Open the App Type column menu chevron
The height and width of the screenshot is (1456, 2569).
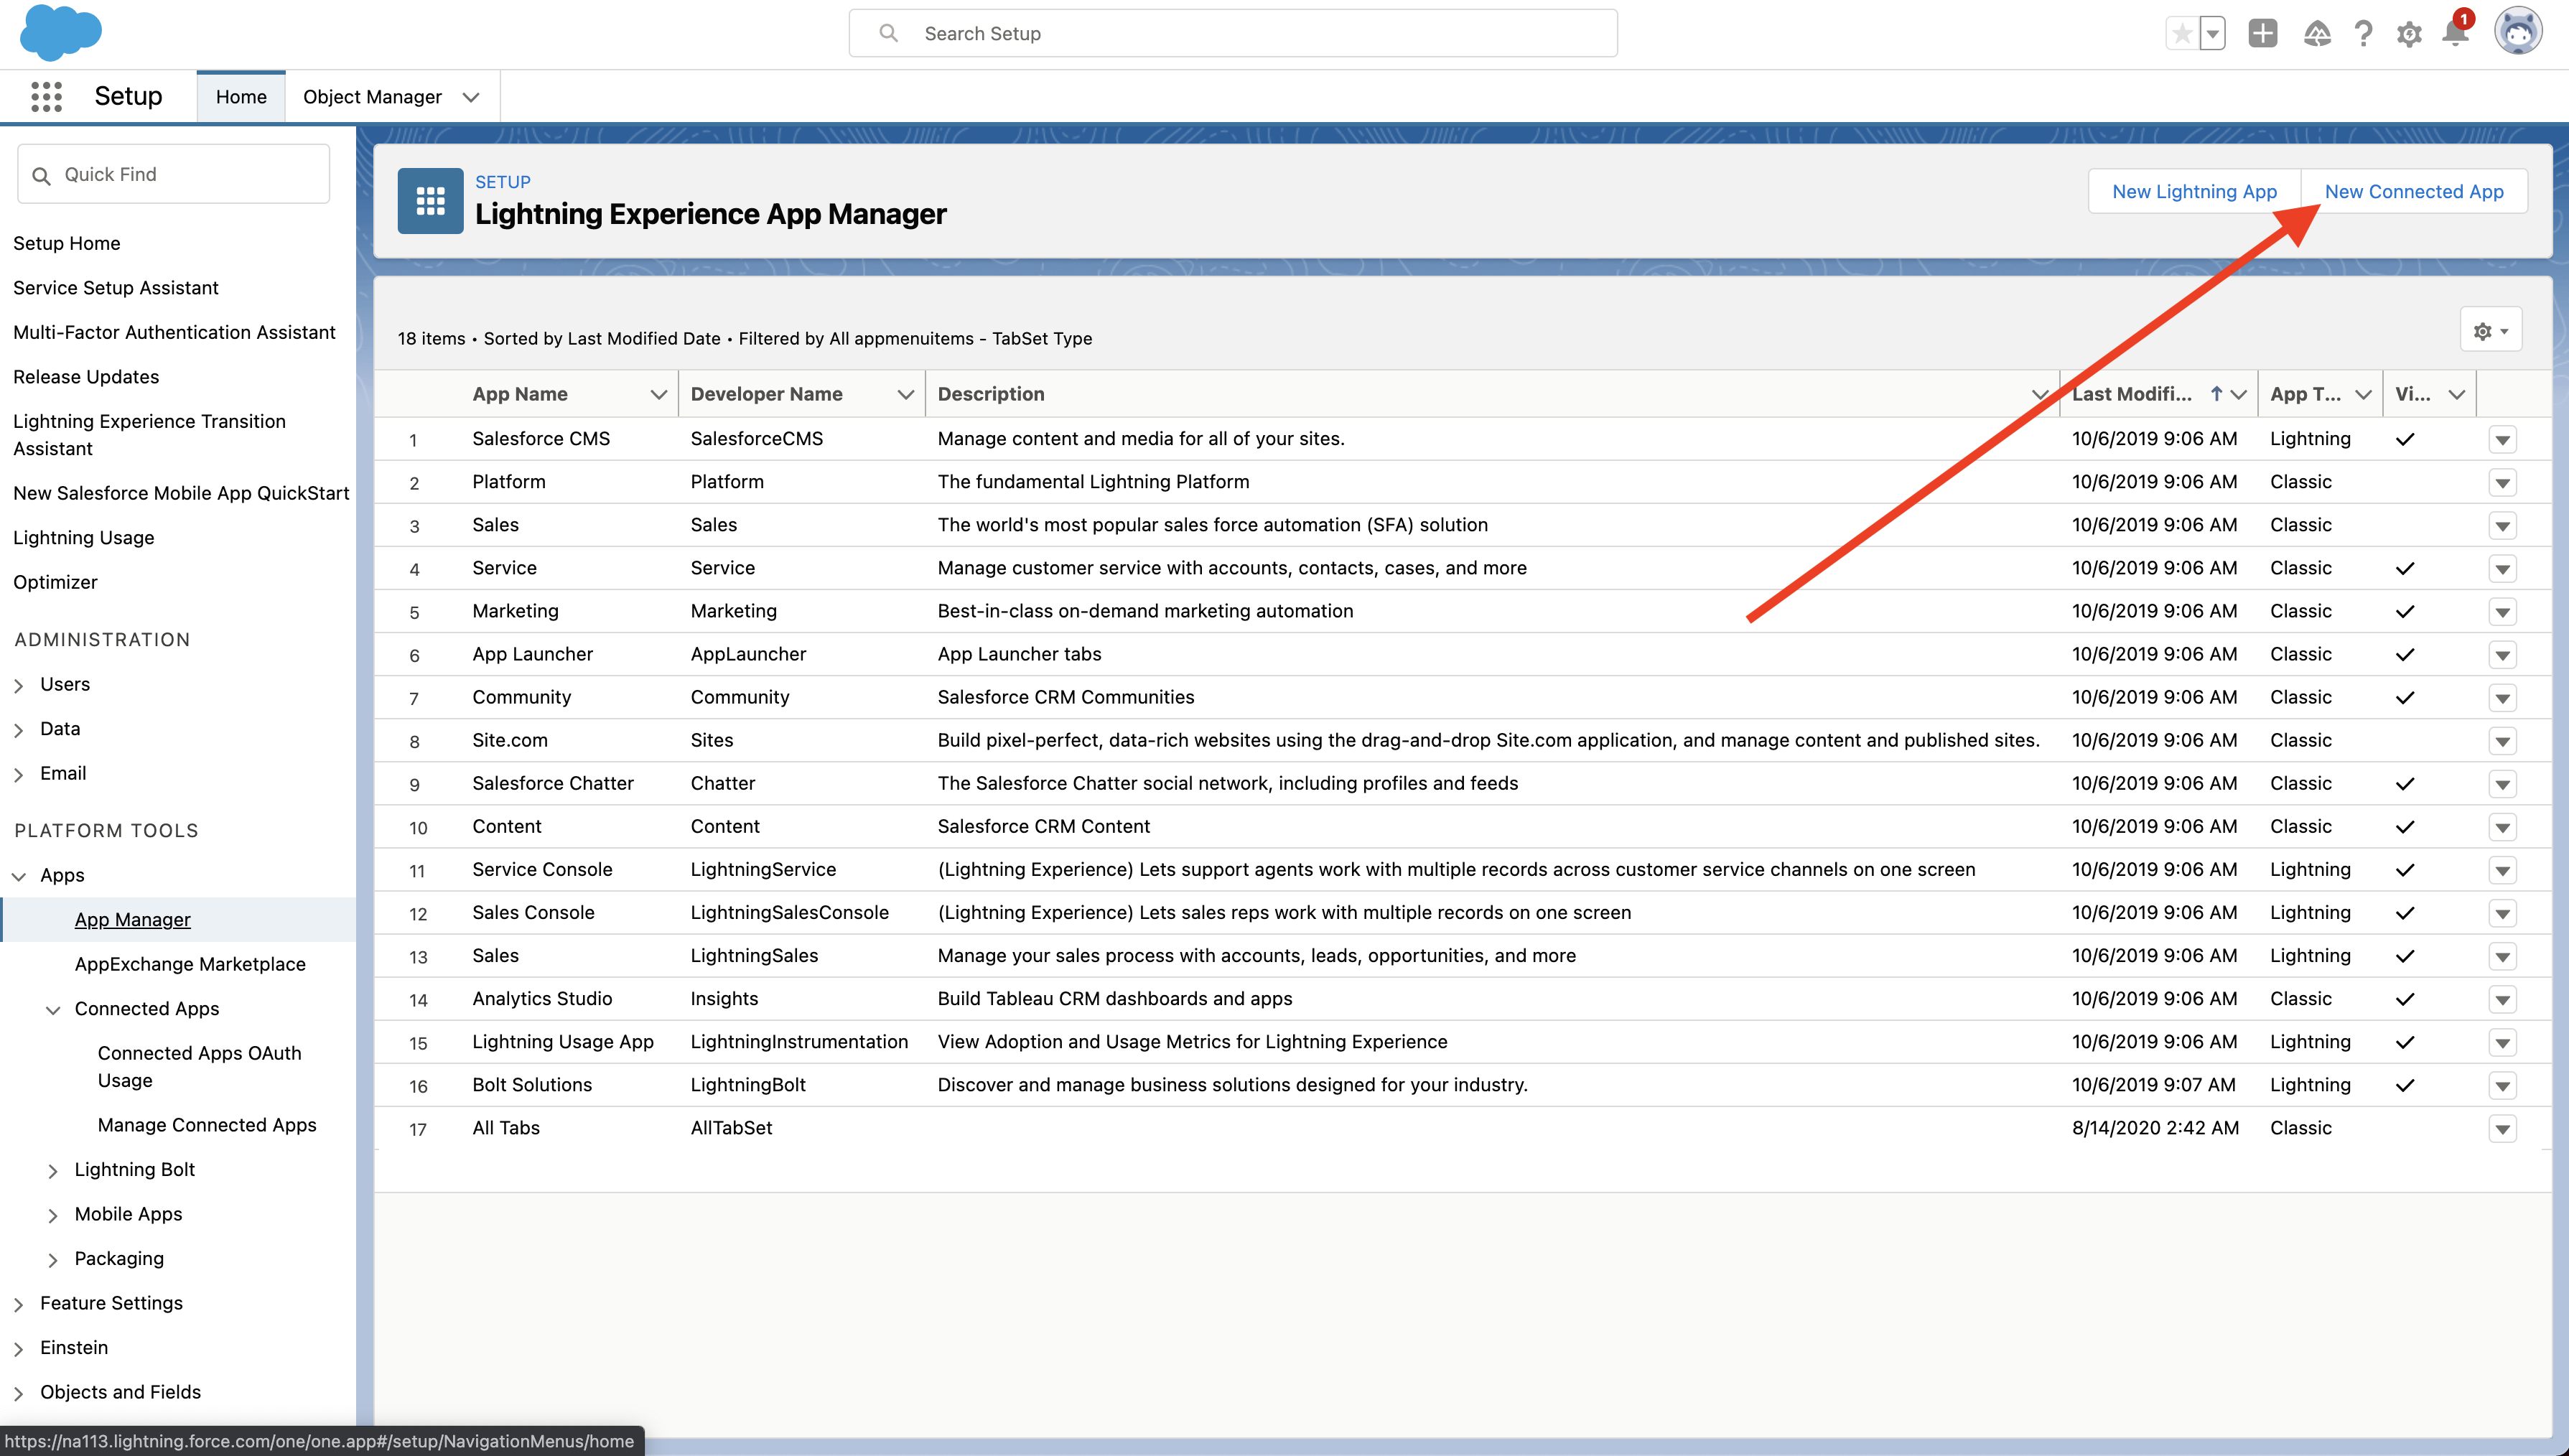pyautogui.click(x=2362, y=394)
